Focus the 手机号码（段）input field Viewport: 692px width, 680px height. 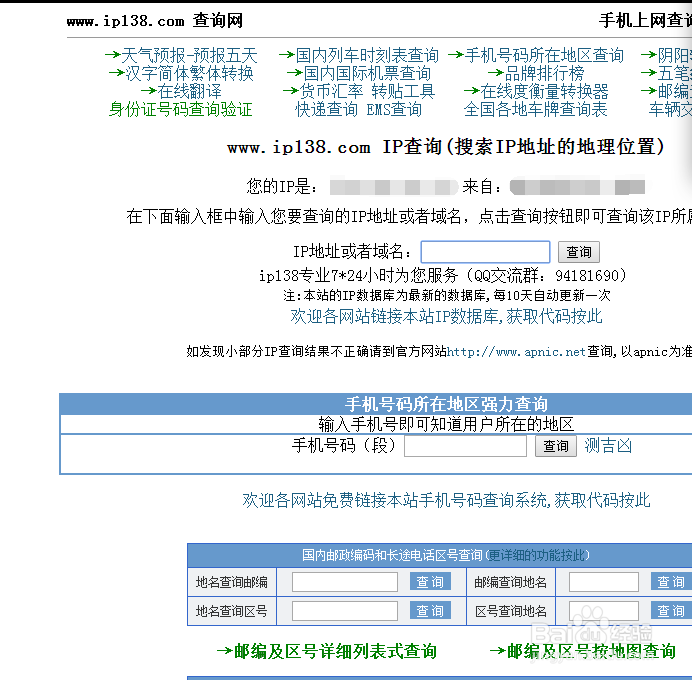(x=465, y=446)
